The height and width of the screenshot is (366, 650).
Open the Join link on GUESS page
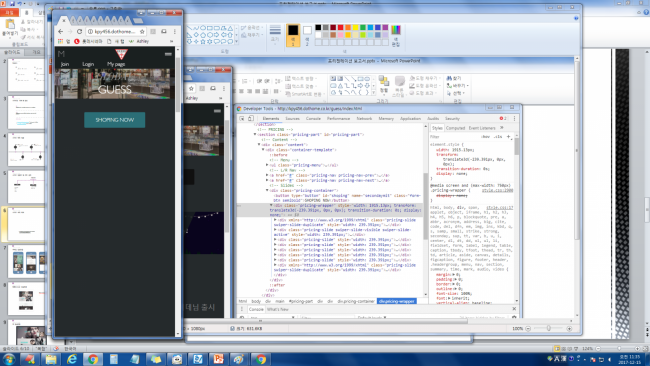pos(65,64)
